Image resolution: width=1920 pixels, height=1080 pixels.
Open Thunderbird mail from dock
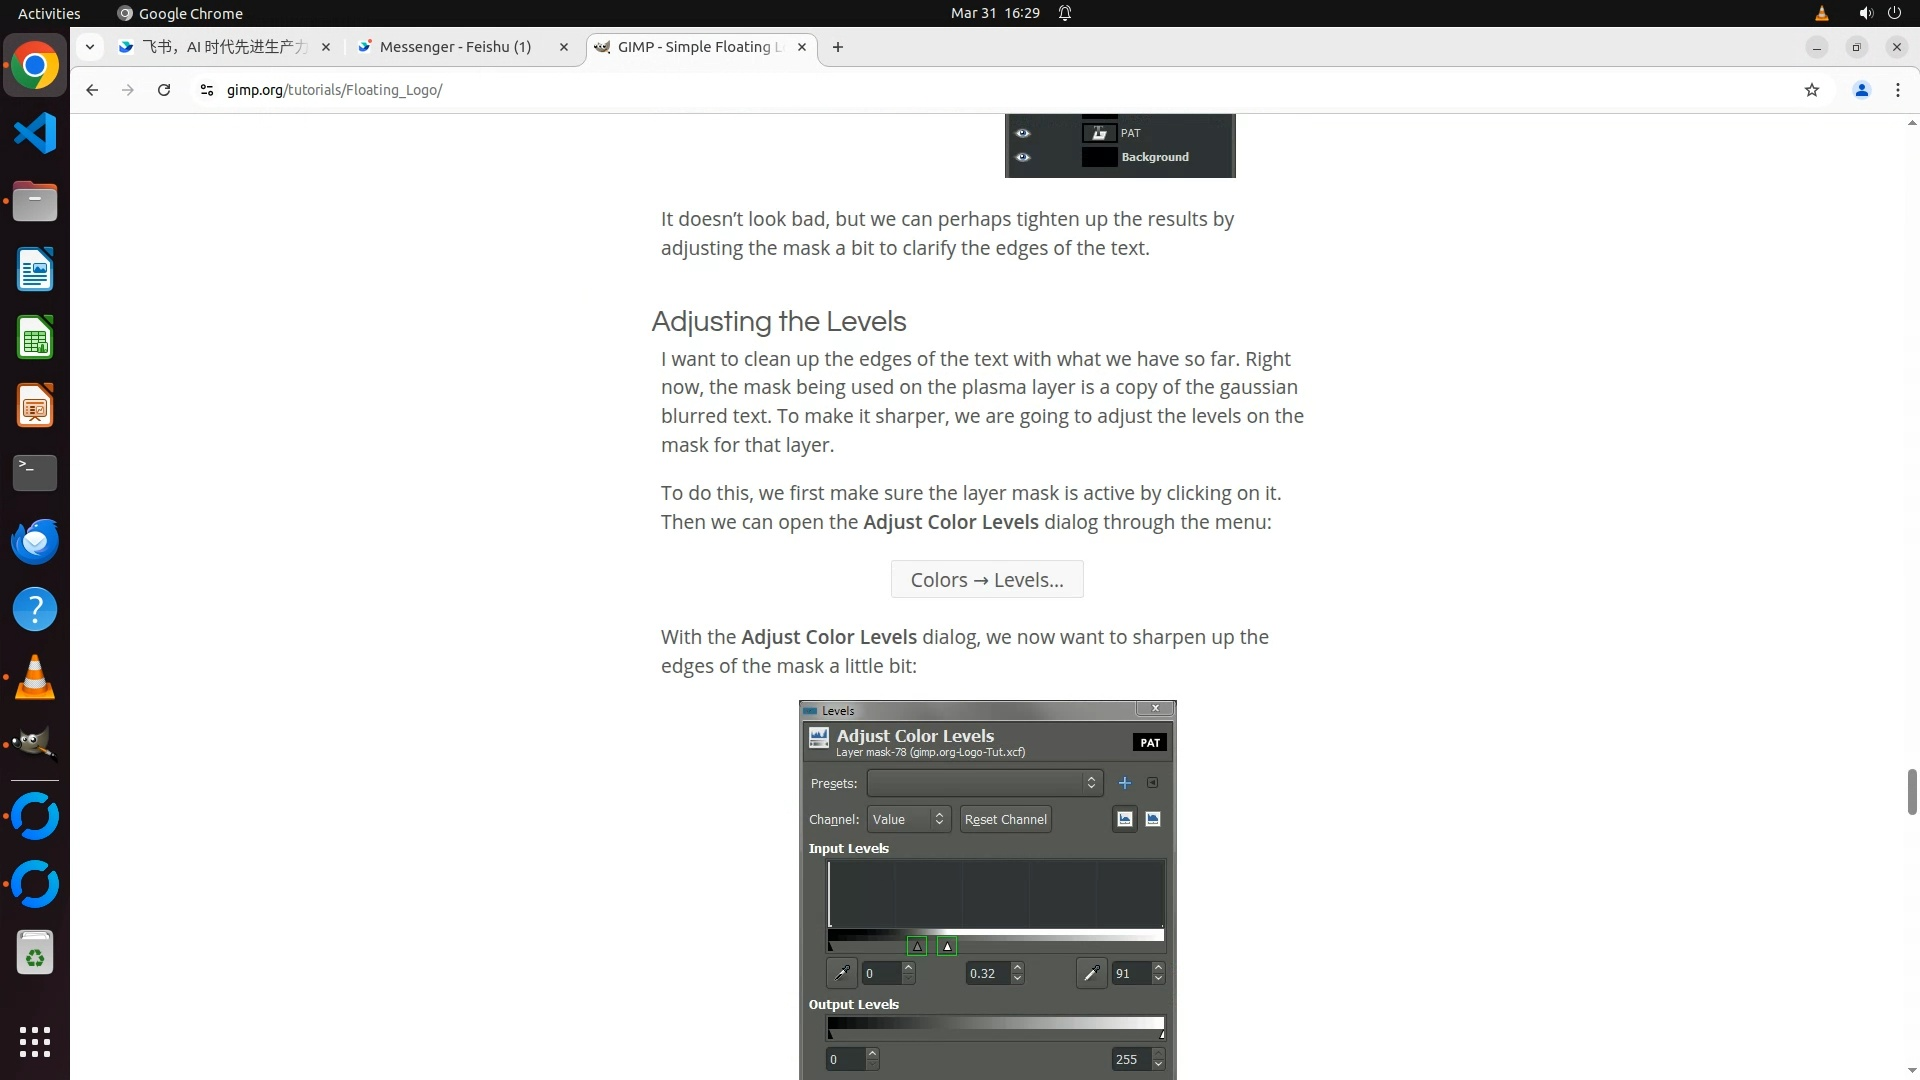point(35,541)
